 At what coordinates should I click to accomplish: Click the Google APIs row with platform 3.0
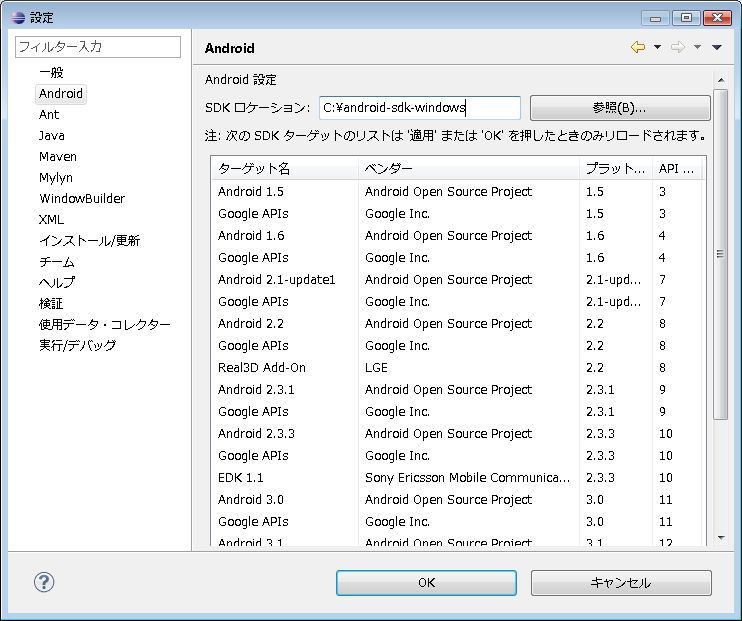pyautogui.click(x=458, y=522)
